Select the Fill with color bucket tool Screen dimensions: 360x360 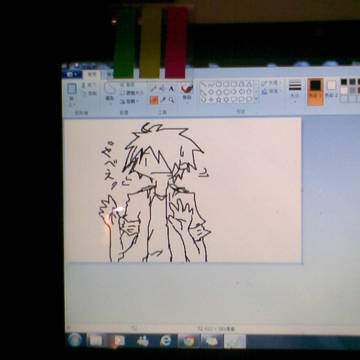(163, 89)
